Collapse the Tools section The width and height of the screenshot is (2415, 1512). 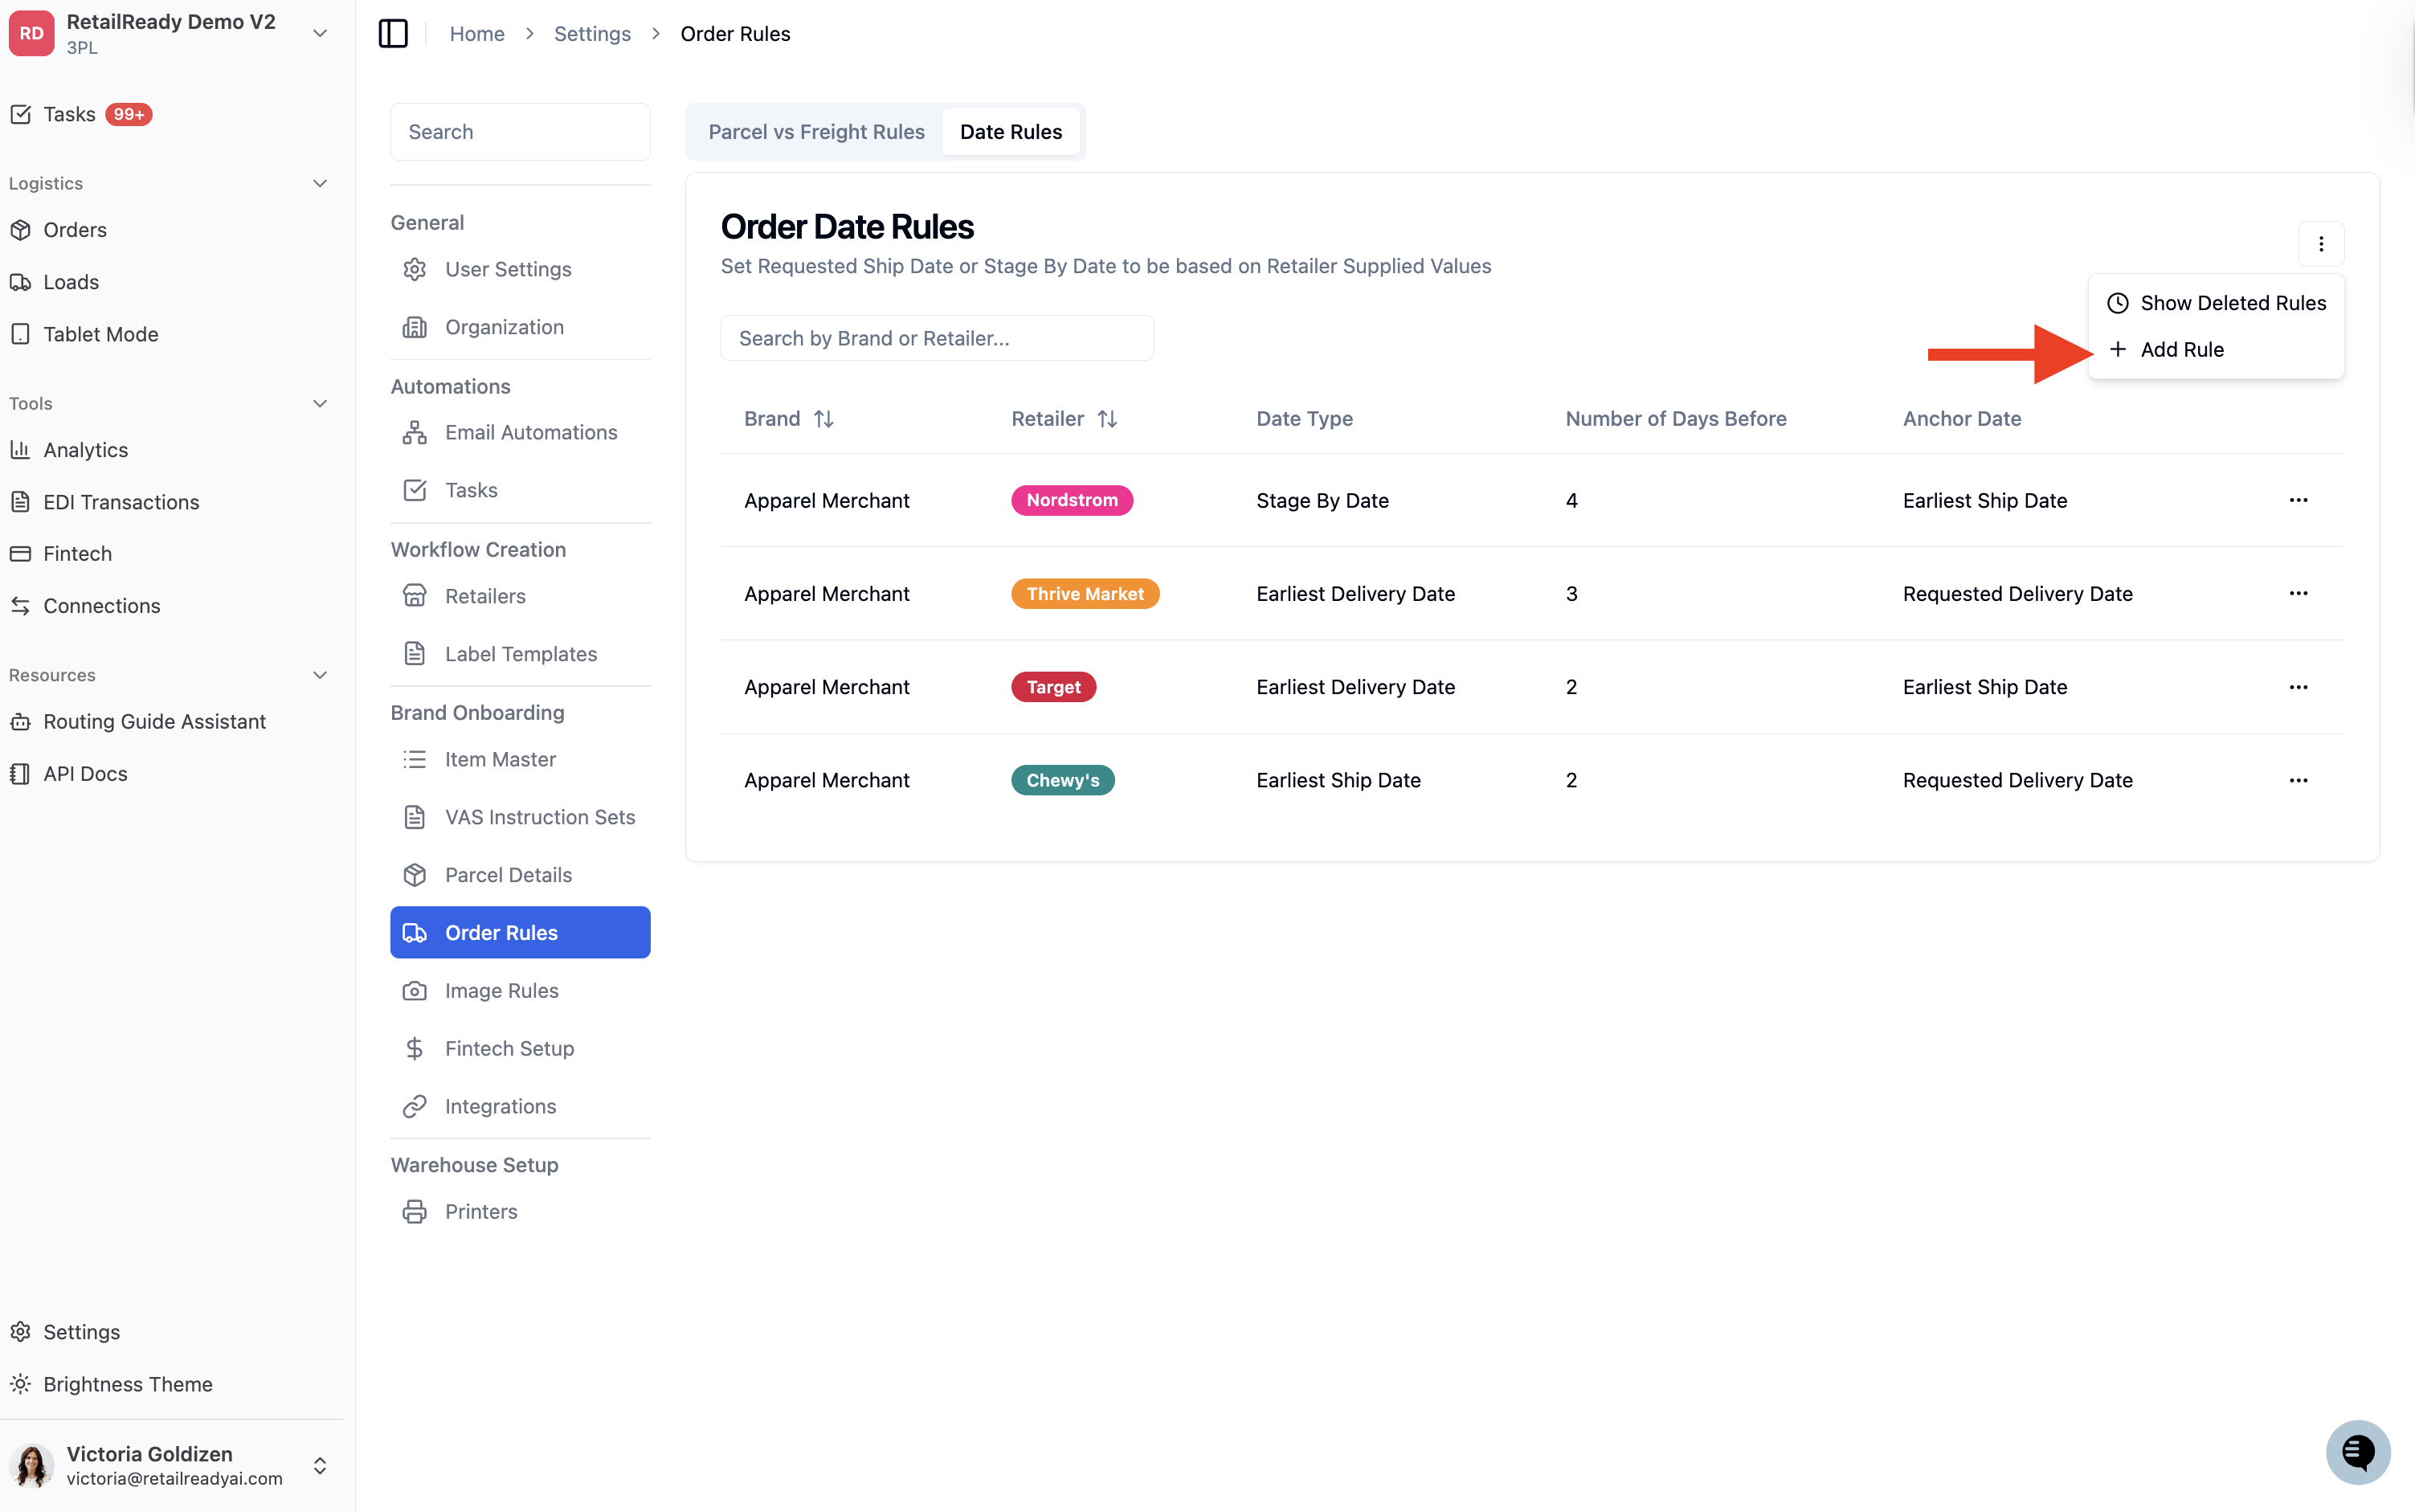pyautogui.click(x=320, y=403)
